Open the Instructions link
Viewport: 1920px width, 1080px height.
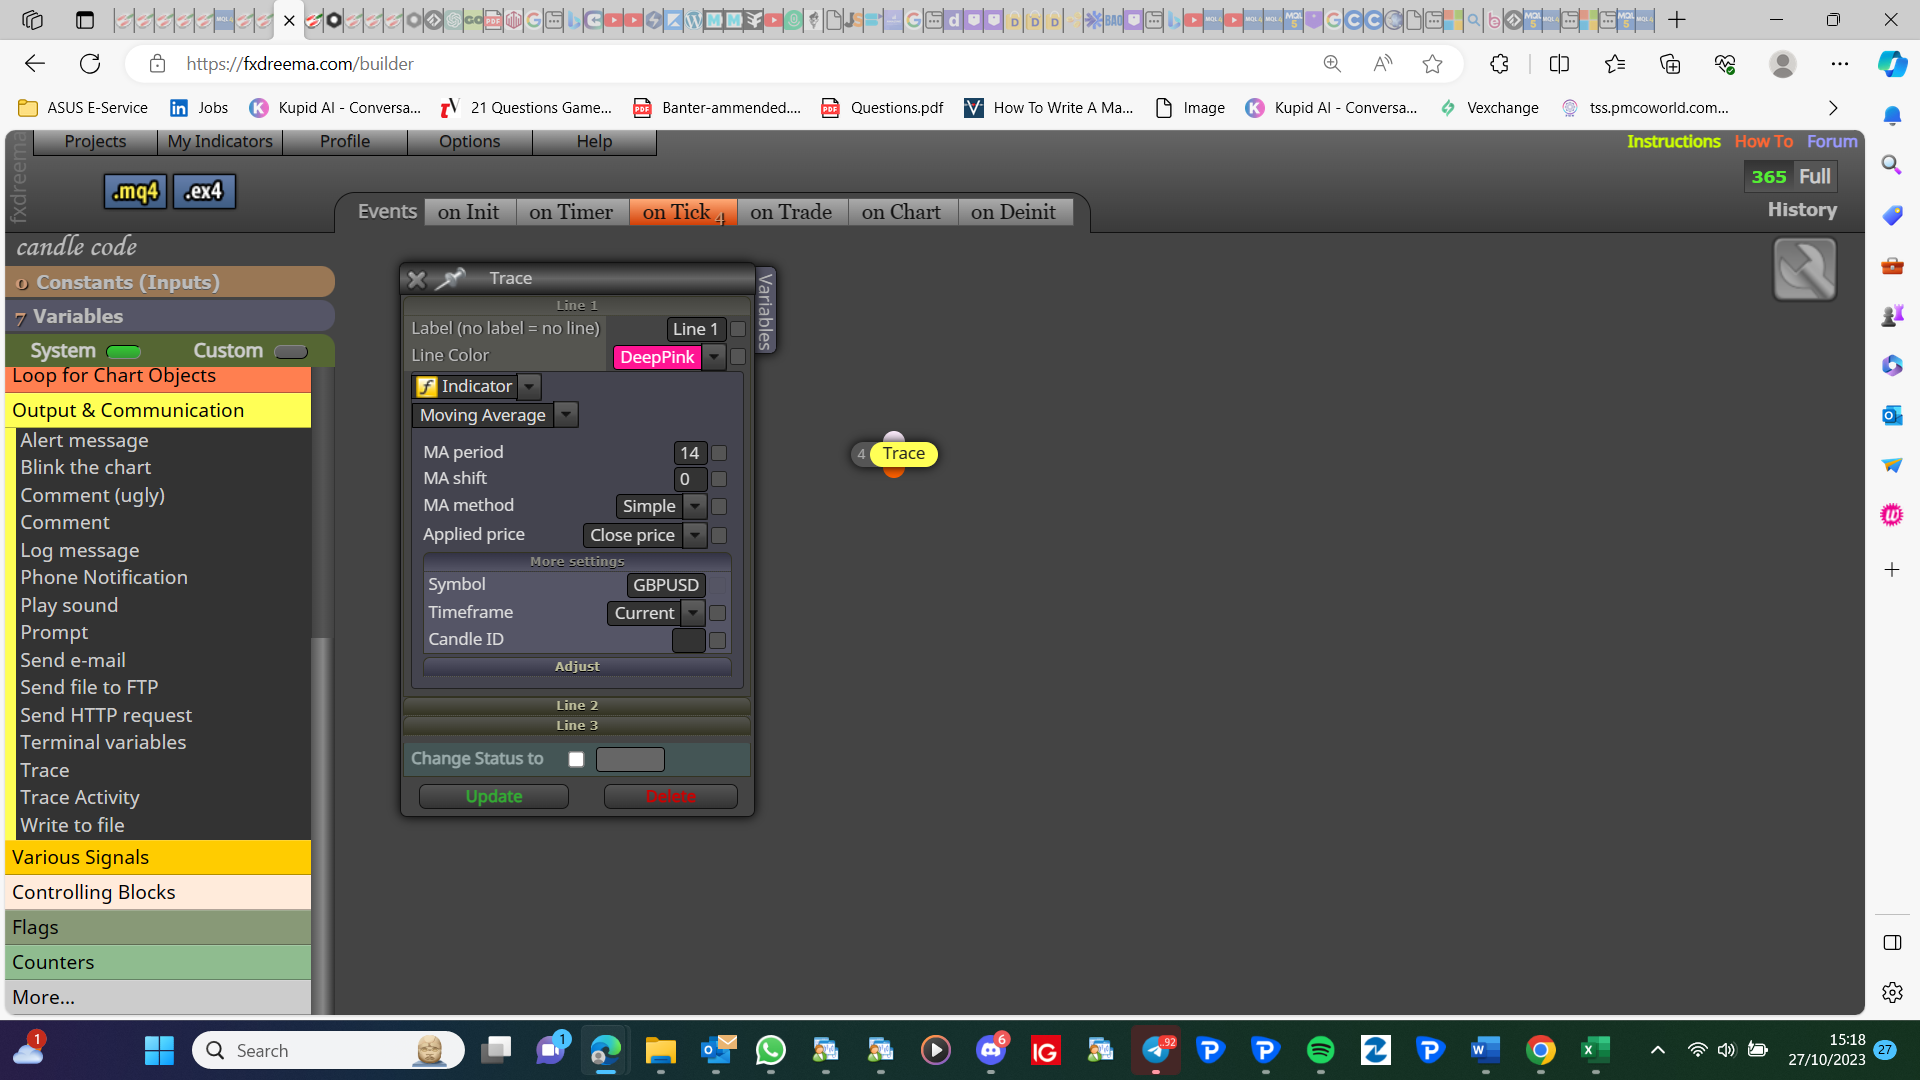pyautogui.click(x=1674, y=141)
